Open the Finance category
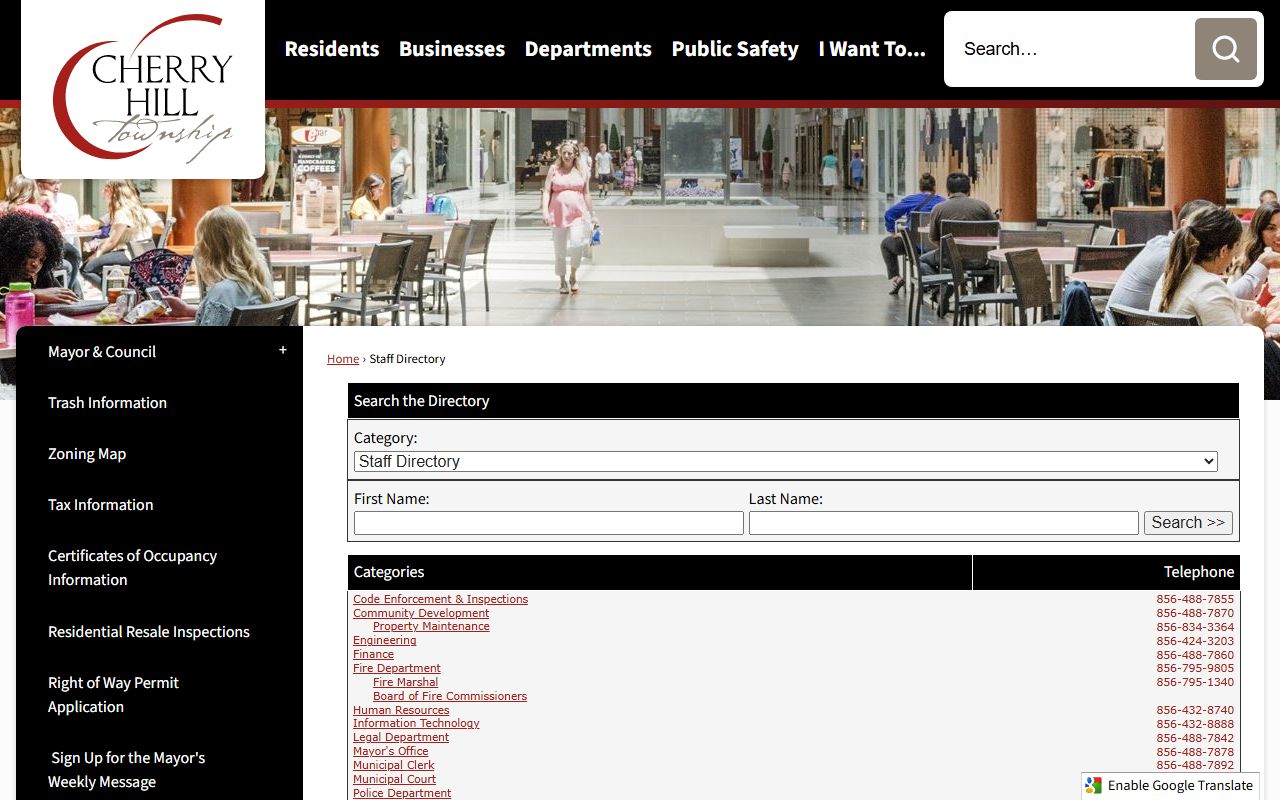The image size is (1280, 800). [373, 654]
